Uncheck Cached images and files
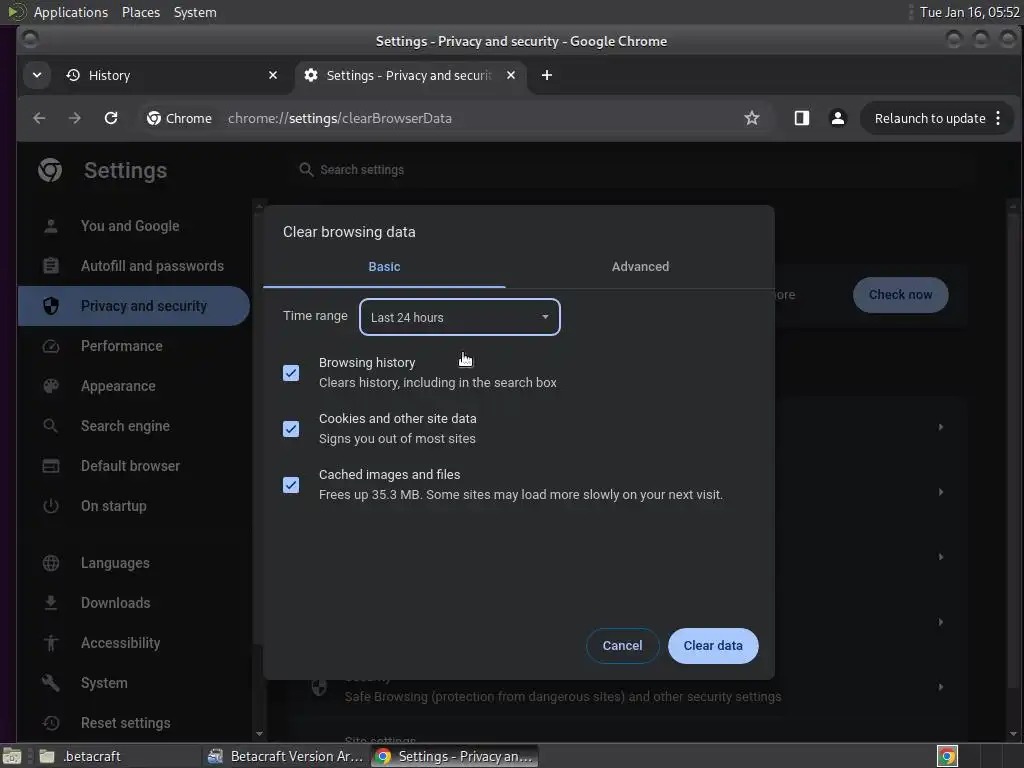The image size is (1024, 768). click(291, 485)
